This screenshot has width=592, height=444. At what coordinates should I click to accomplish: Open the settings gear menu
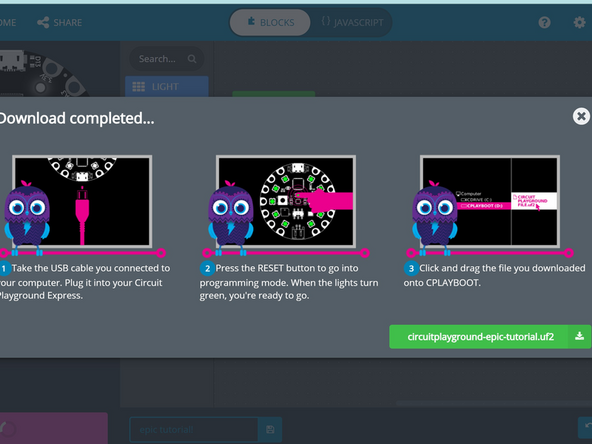point(579,23)
